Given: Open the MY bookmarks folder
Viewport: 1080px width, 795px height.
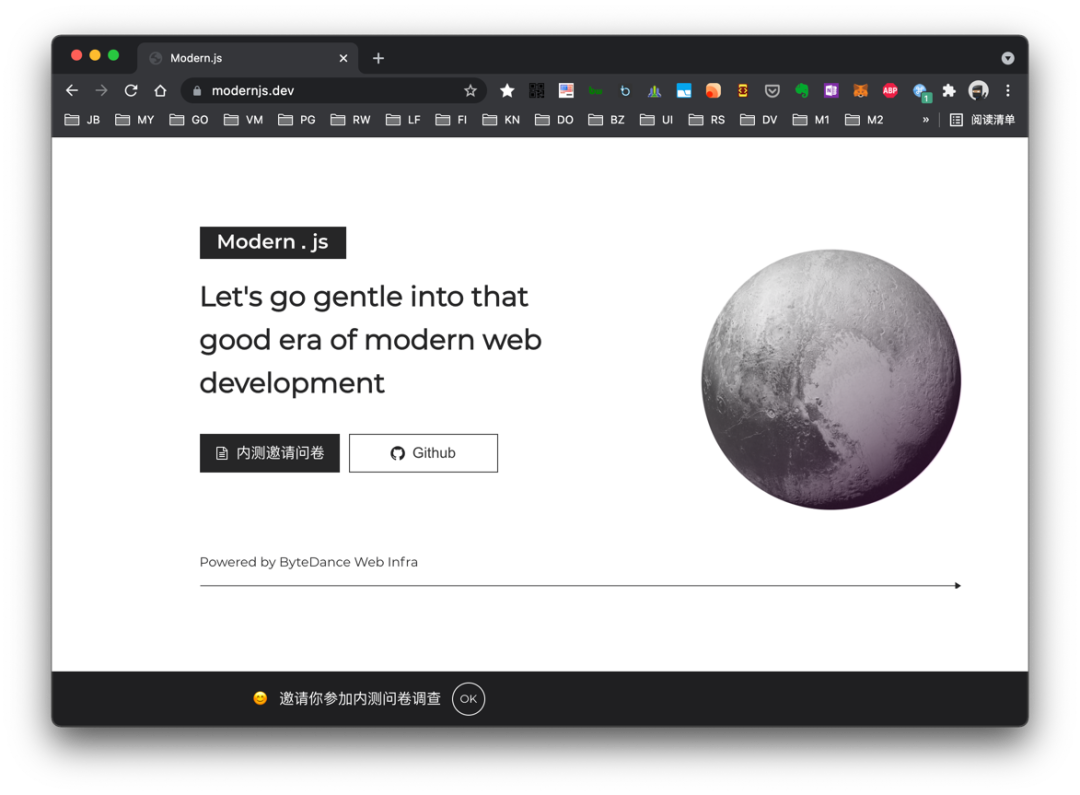Looking at the screenshot, I should 135,120.
